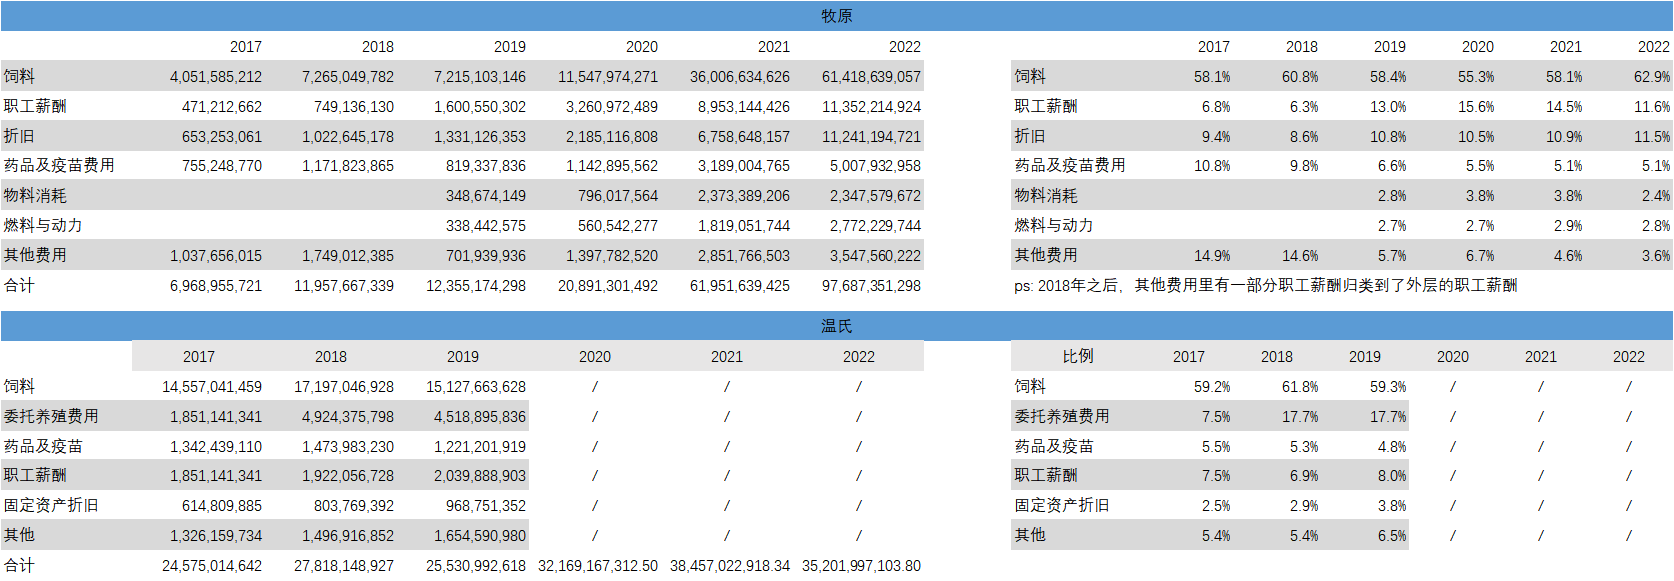Select the 6.5% ratio cell
The height and width of the screenshot is (581, 1674).
coord(1392,536)
